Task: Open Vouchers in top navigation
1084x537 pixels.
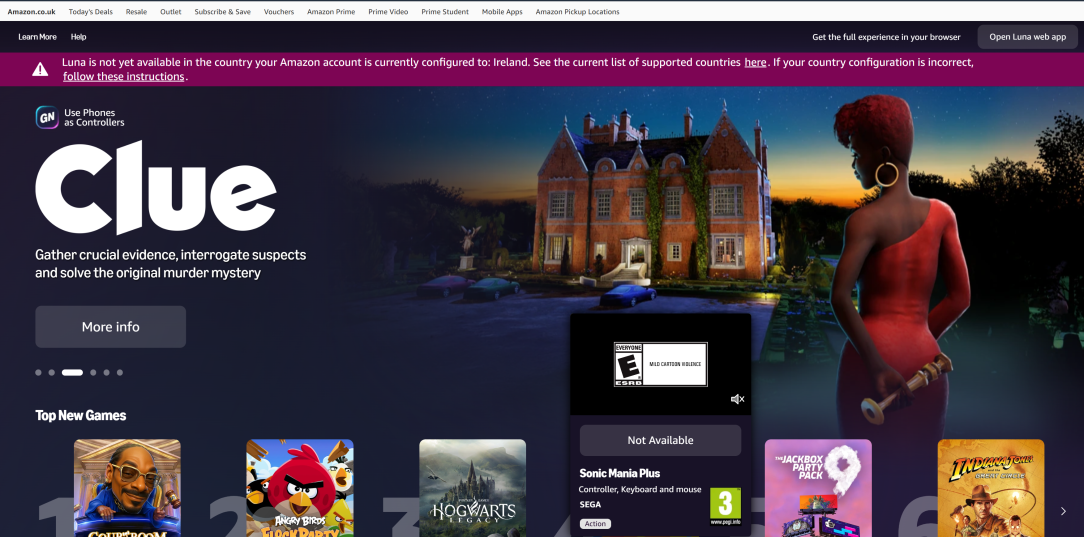Action: pos(279,12)
